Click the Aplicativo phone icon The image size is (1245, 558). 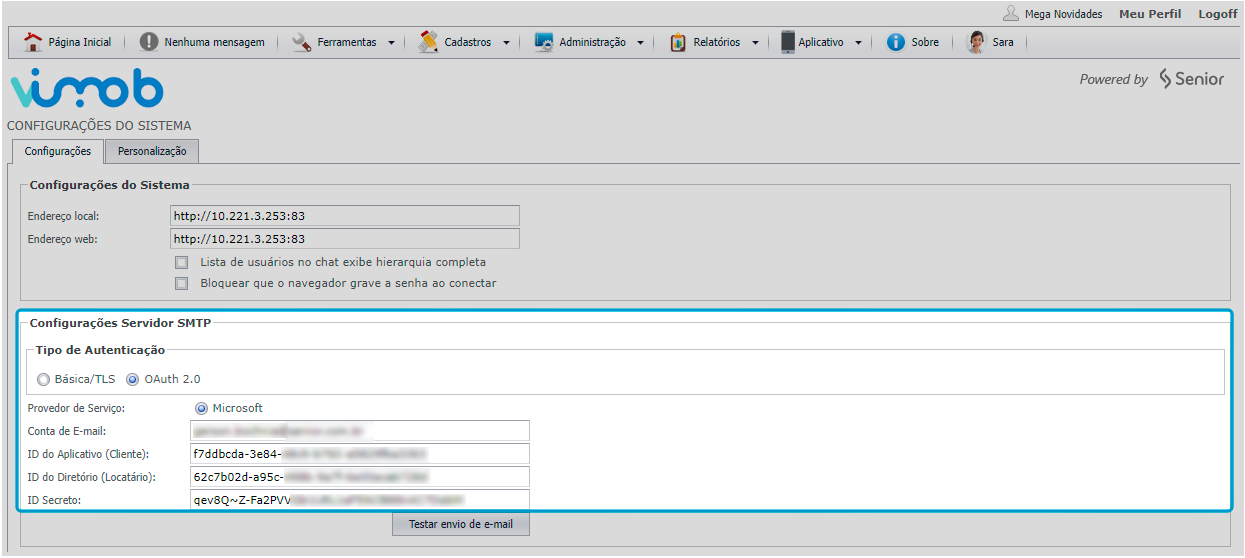click(x=788, y=42)
